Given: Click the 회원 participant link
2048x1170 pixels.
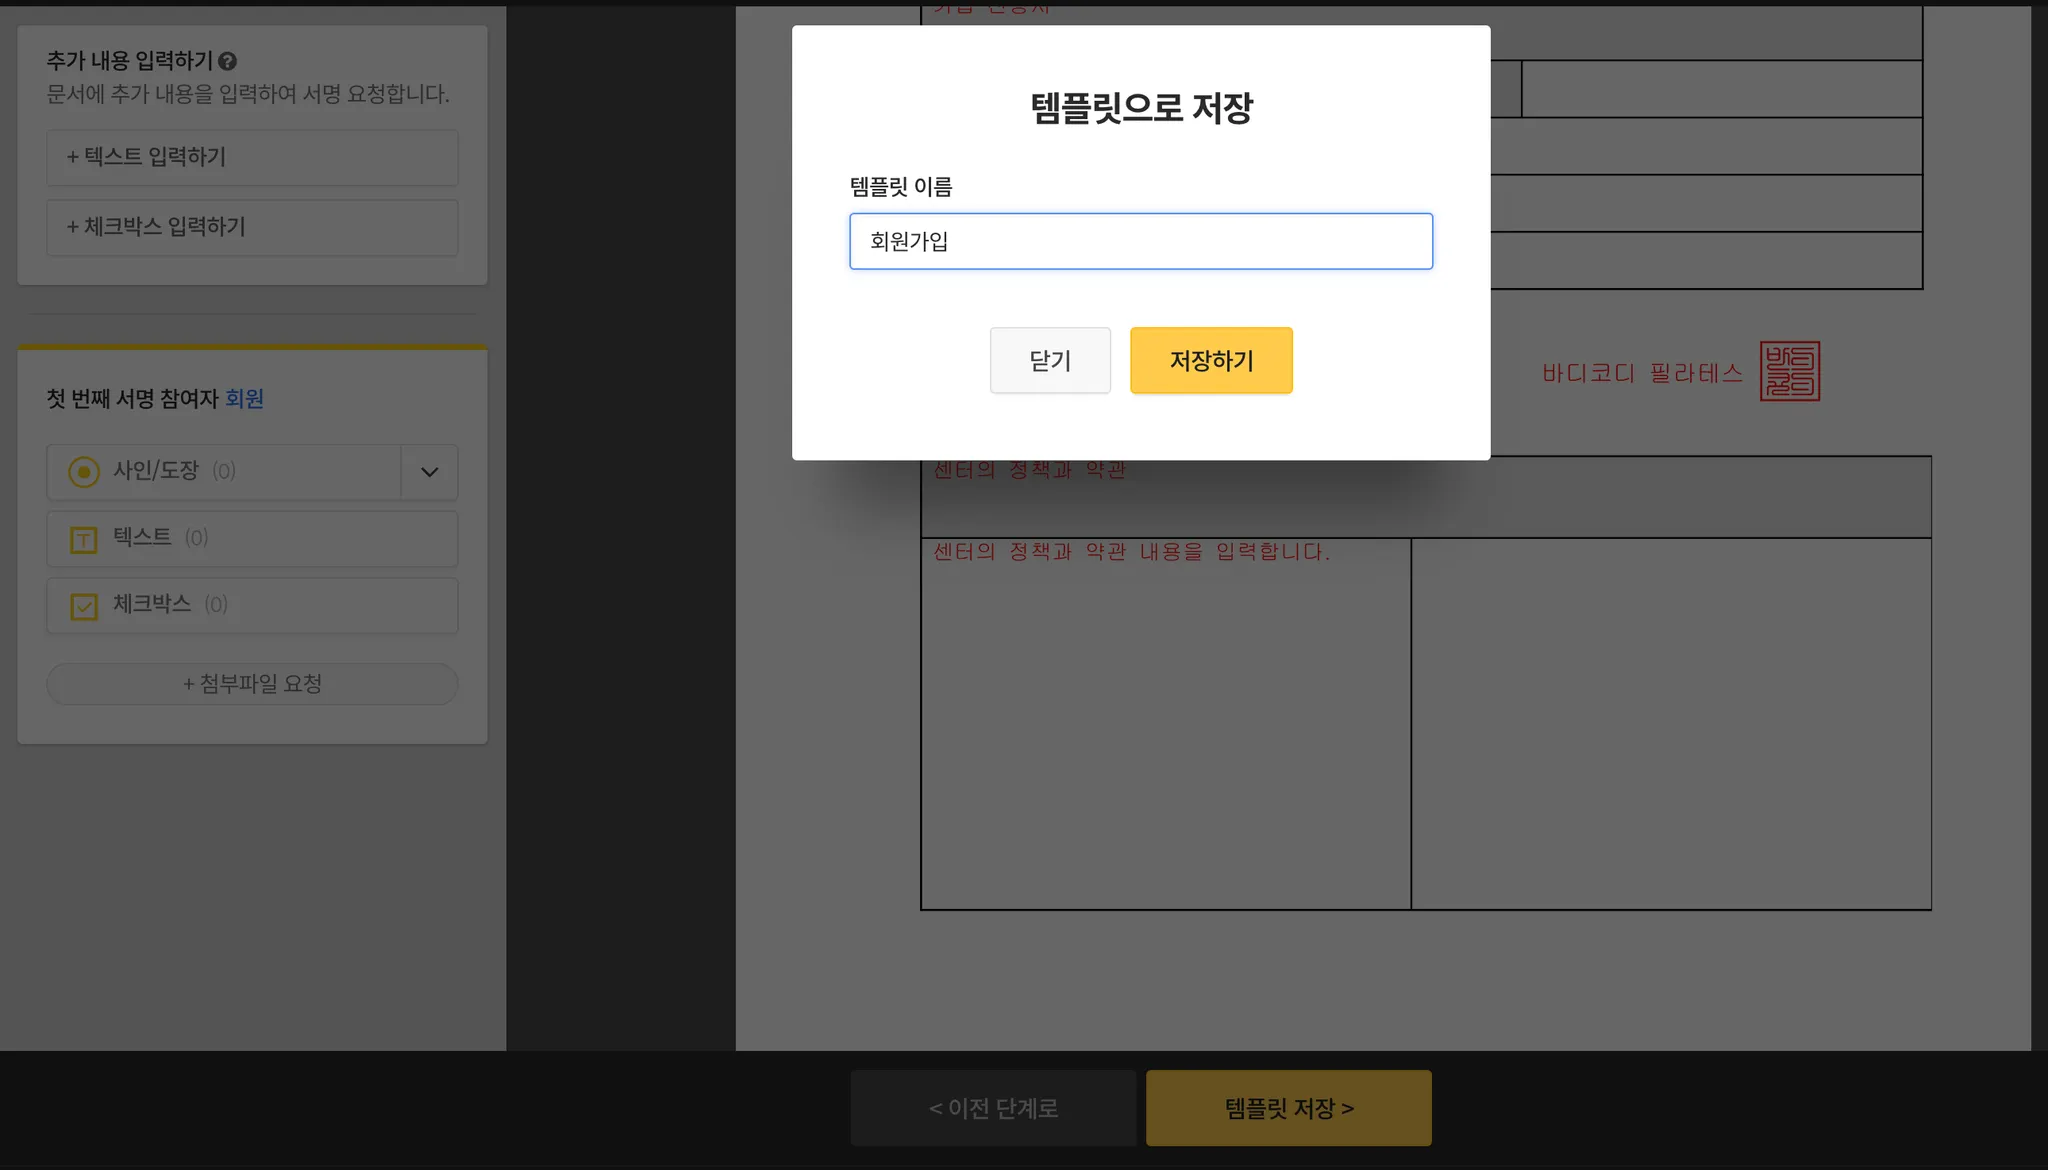Looking at the screenshot, I should pyautogui.click(x=244, y=399).
